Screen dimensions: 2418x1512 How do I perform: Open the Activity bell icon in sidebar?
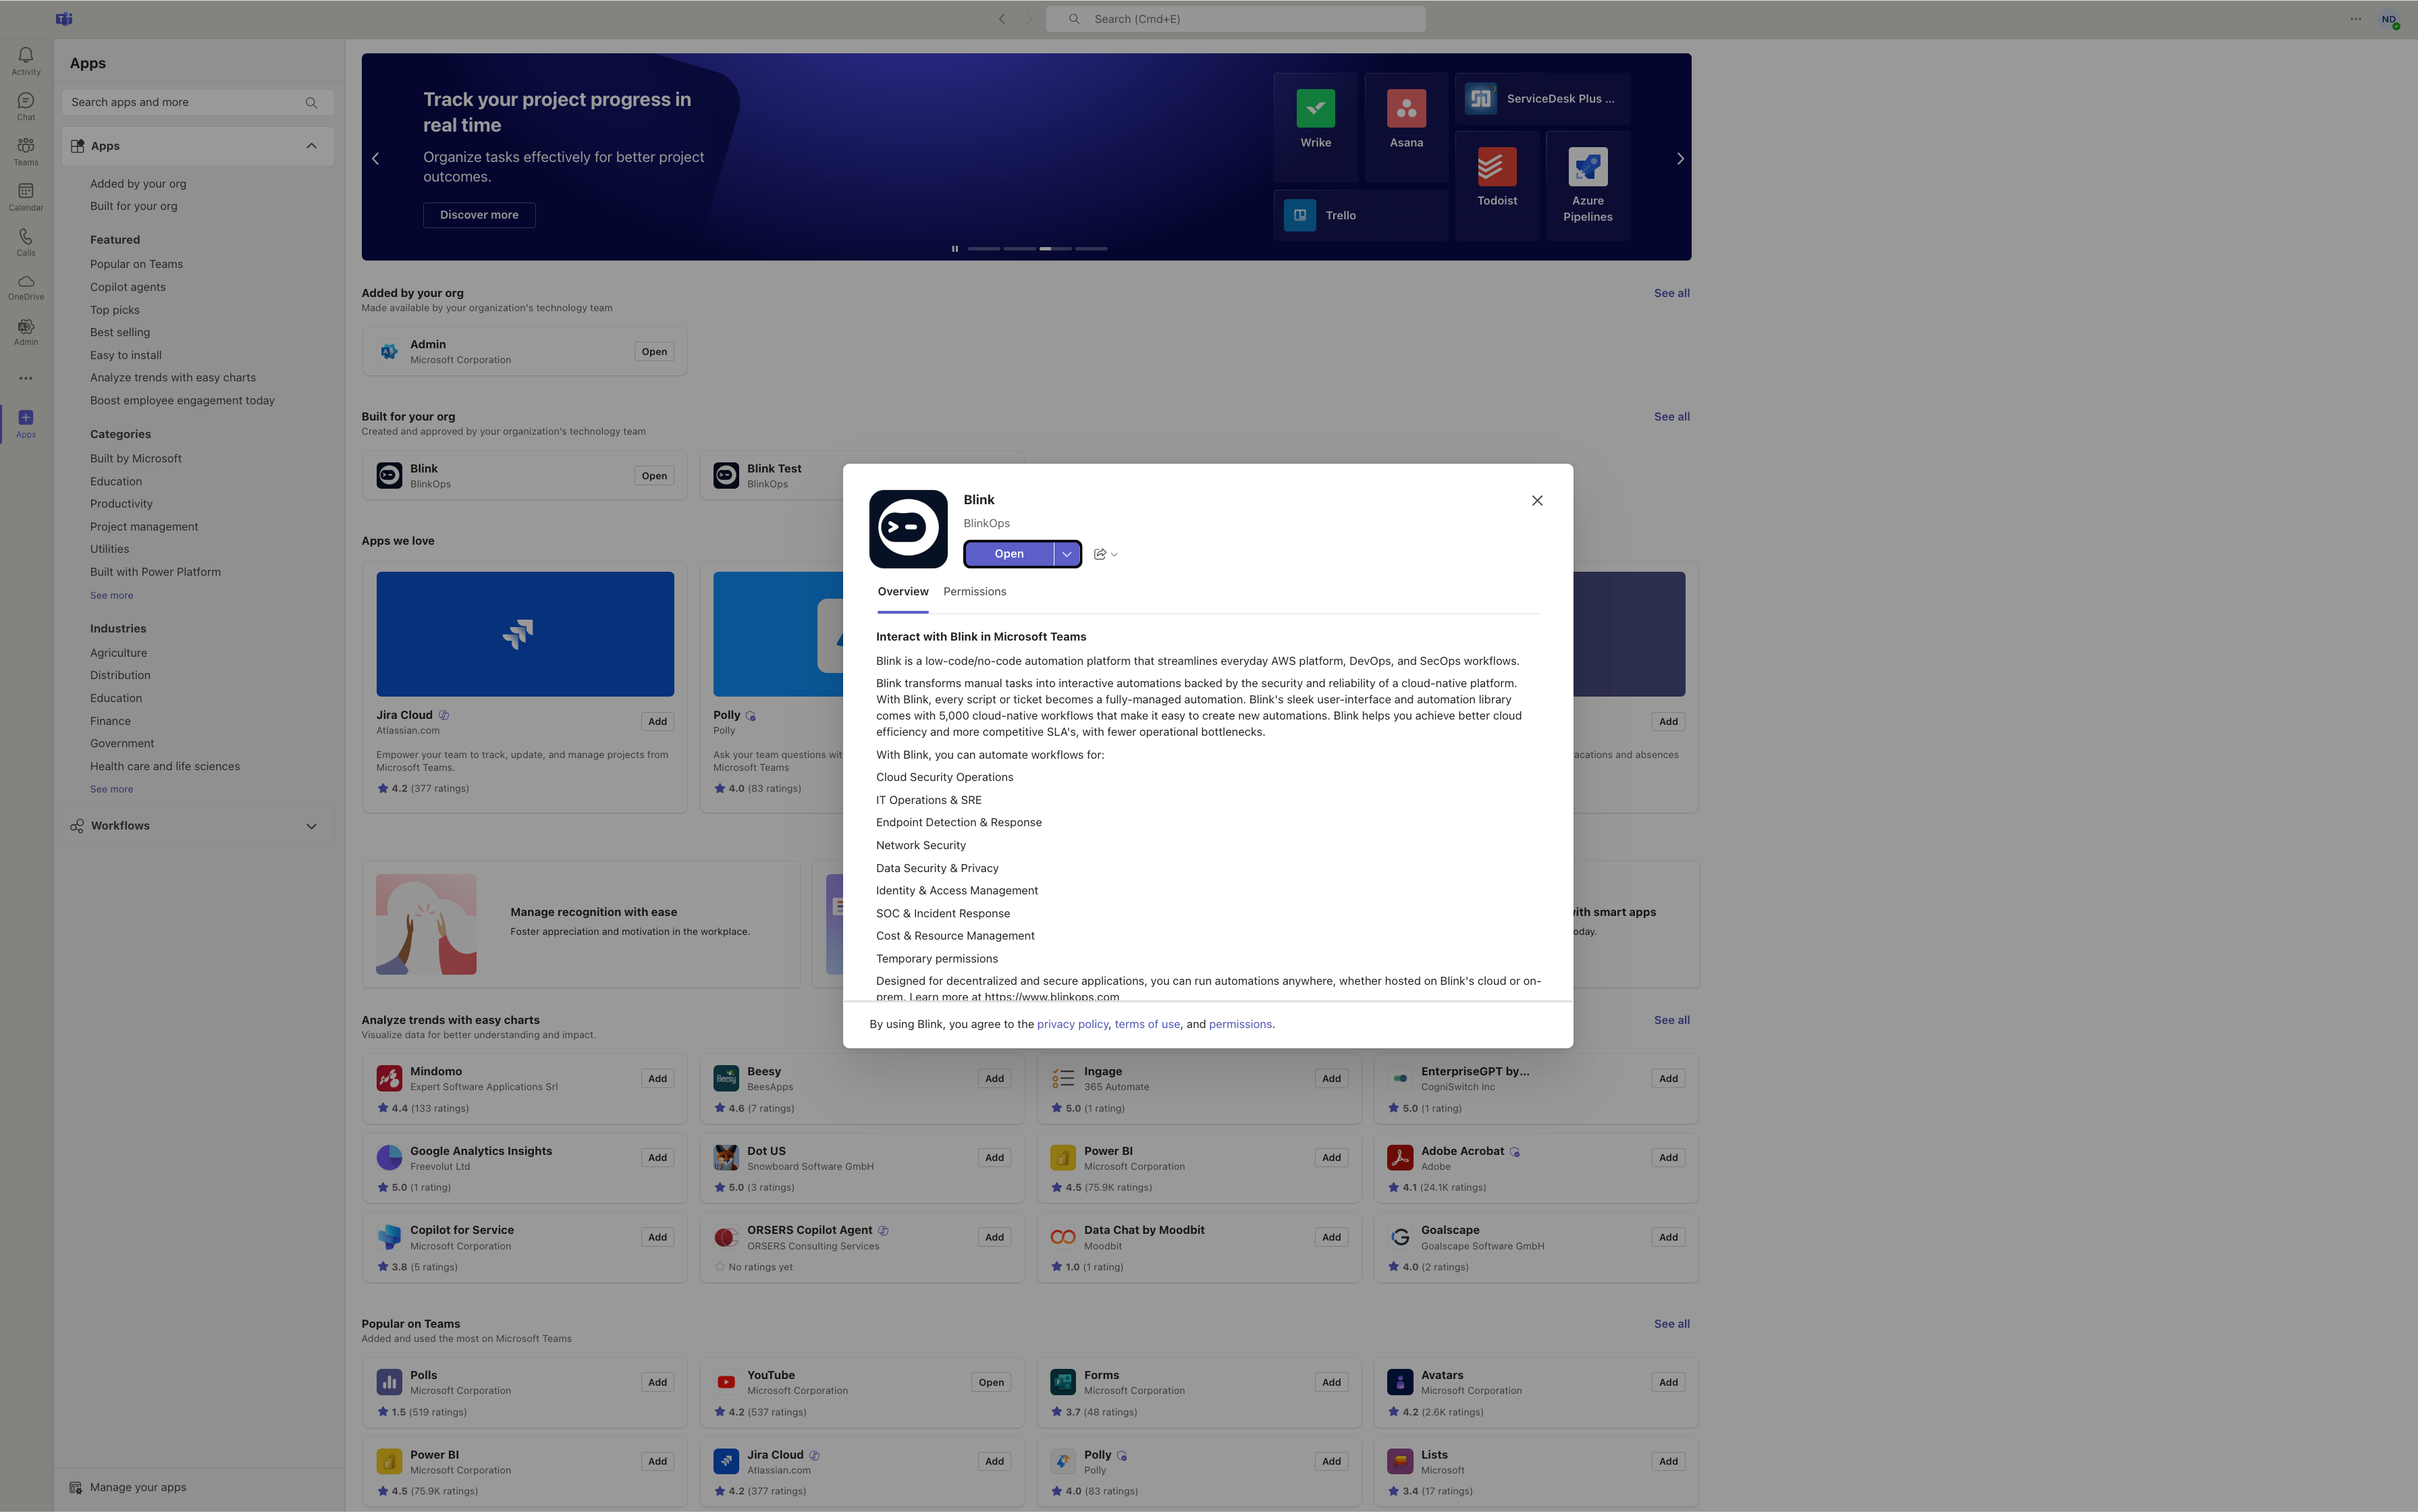coord(26,60)
